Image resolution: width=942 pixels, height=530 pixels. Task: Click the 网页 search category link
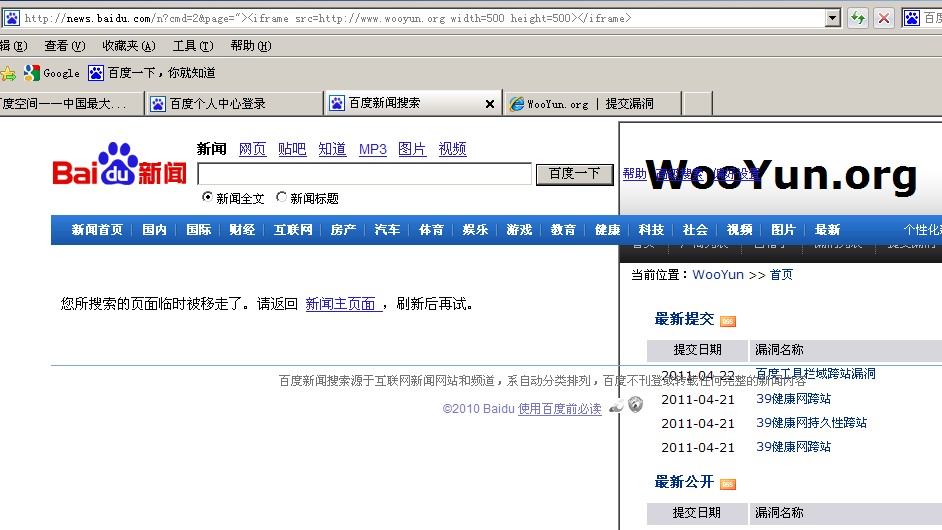[252, 149]
